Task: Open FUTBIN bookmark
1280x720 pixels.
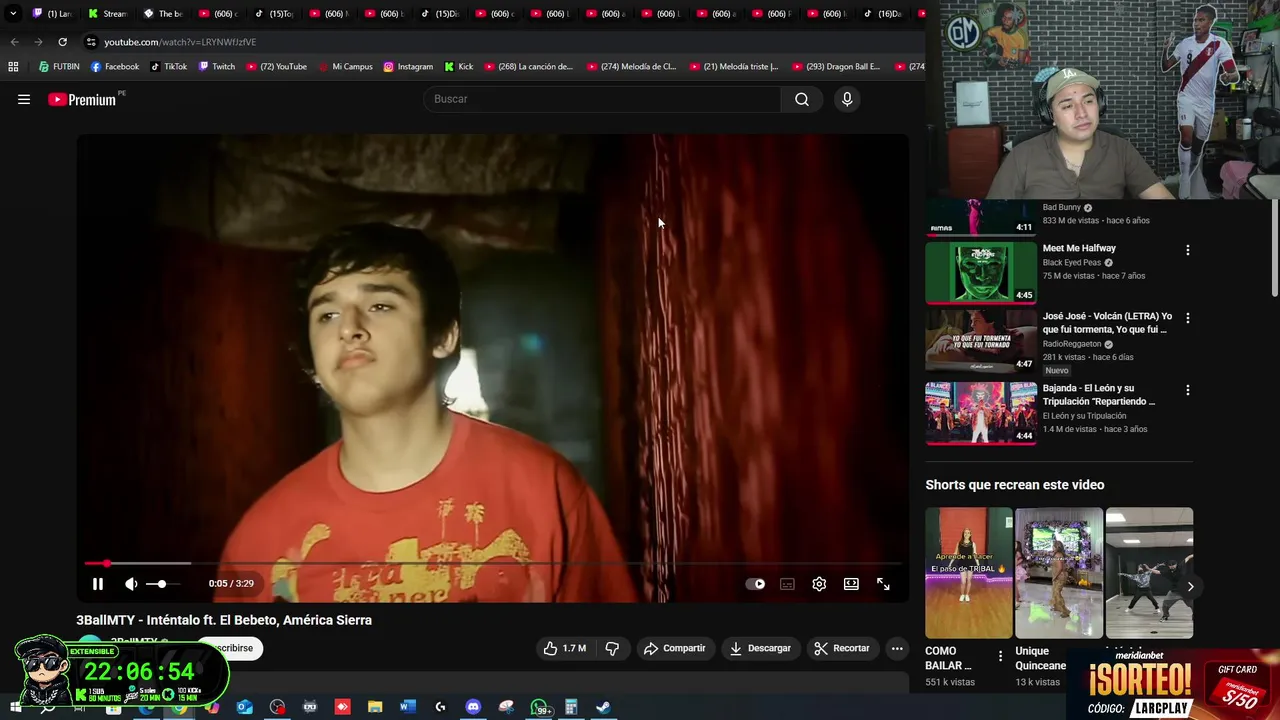Action: pyautogui.click(x=59, y=67)
